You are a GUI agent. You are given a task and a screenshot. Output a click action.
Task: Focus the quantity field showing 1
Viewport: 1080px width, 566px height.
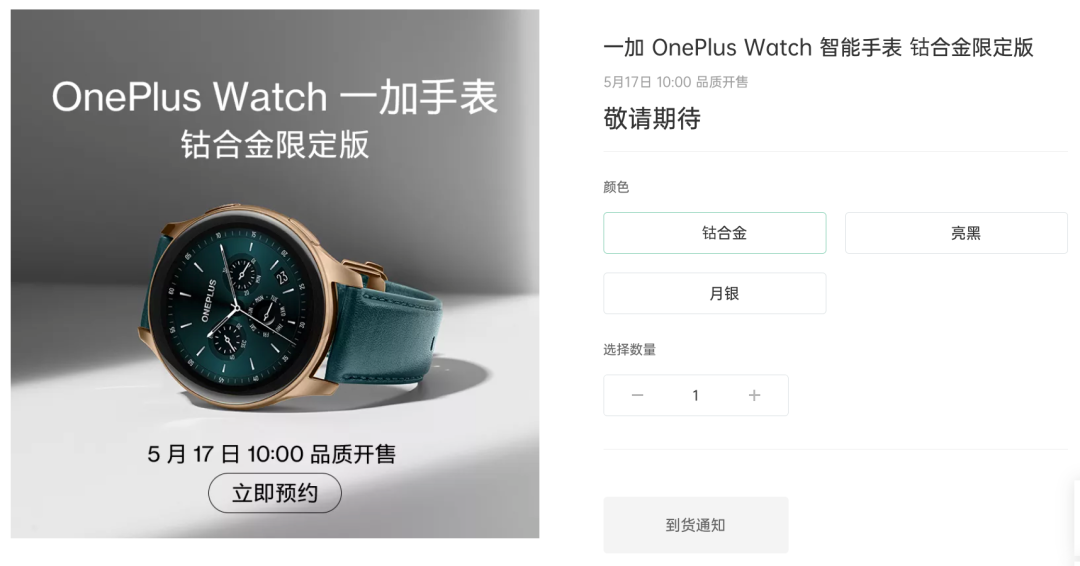pyautogui.click(x=696, y=395)
